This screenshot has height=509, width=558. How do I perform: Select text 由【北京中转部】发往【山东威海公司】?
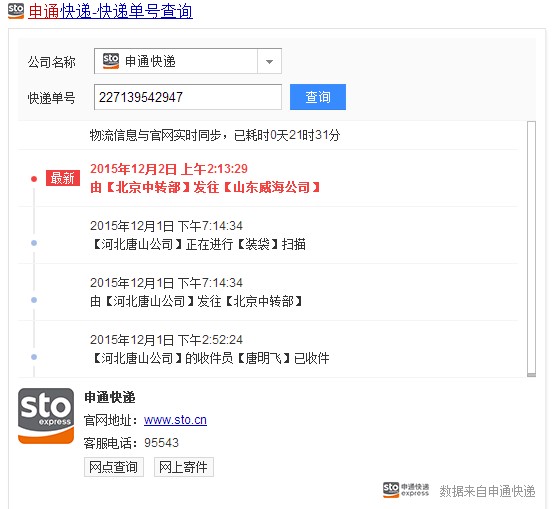pyautogui.click(x=205, y=187)
